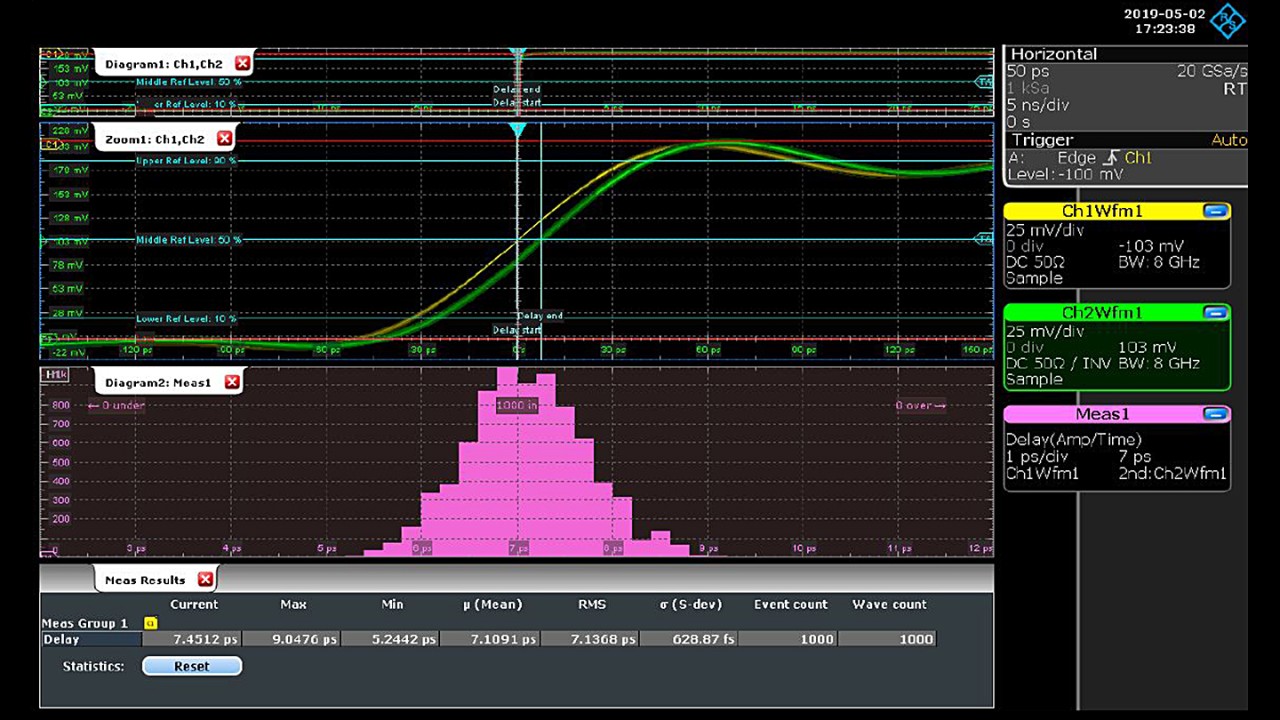Click the cyan trigger position marker in Zoom1
The image size is (1280, 720).
click(x=517, y=131)
